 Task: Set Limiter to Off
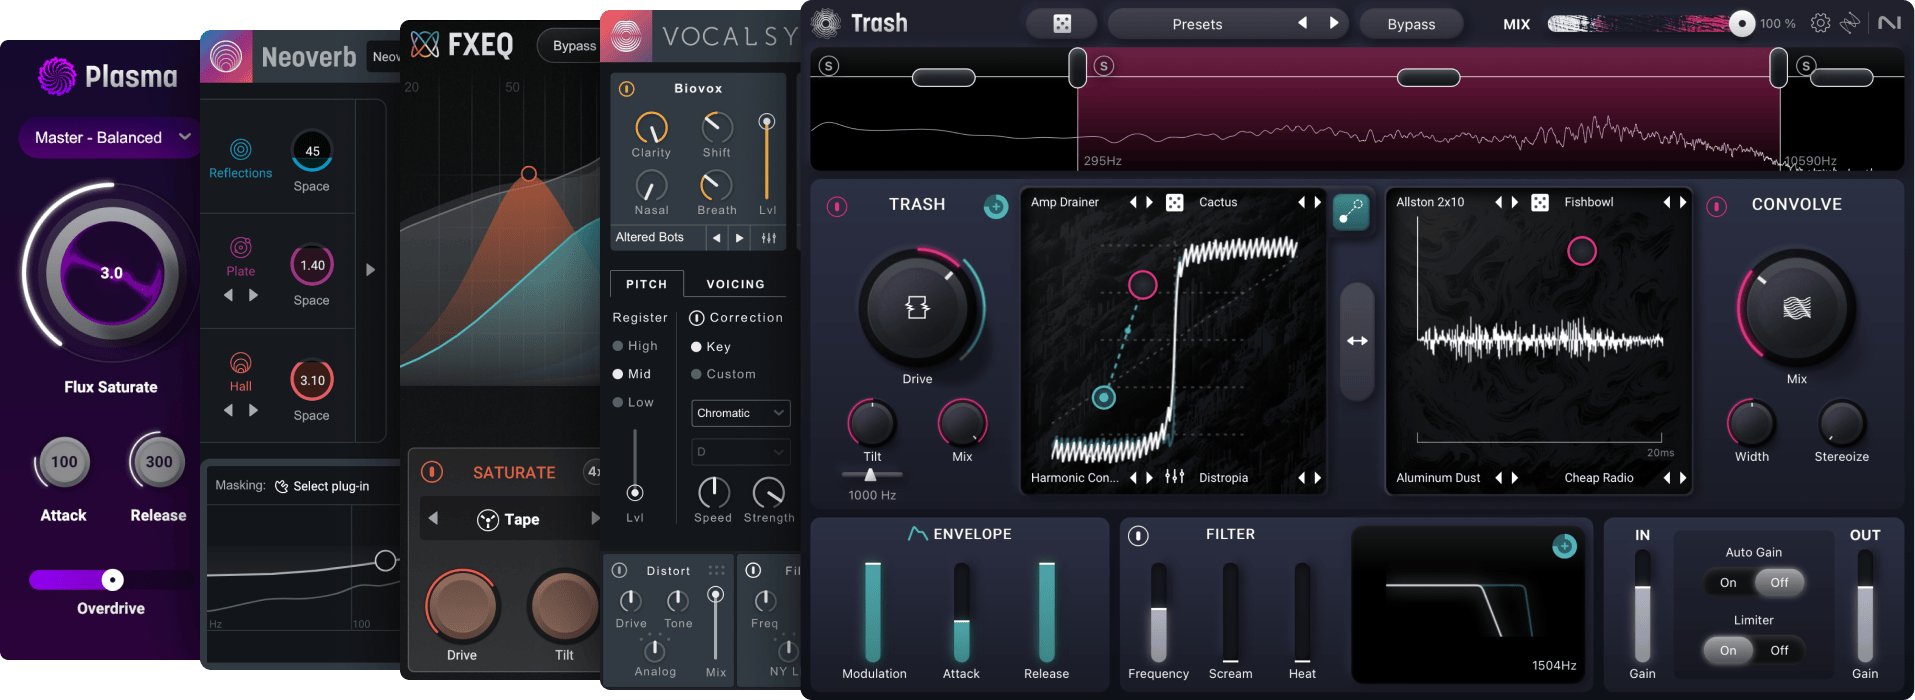point(1779,650)
